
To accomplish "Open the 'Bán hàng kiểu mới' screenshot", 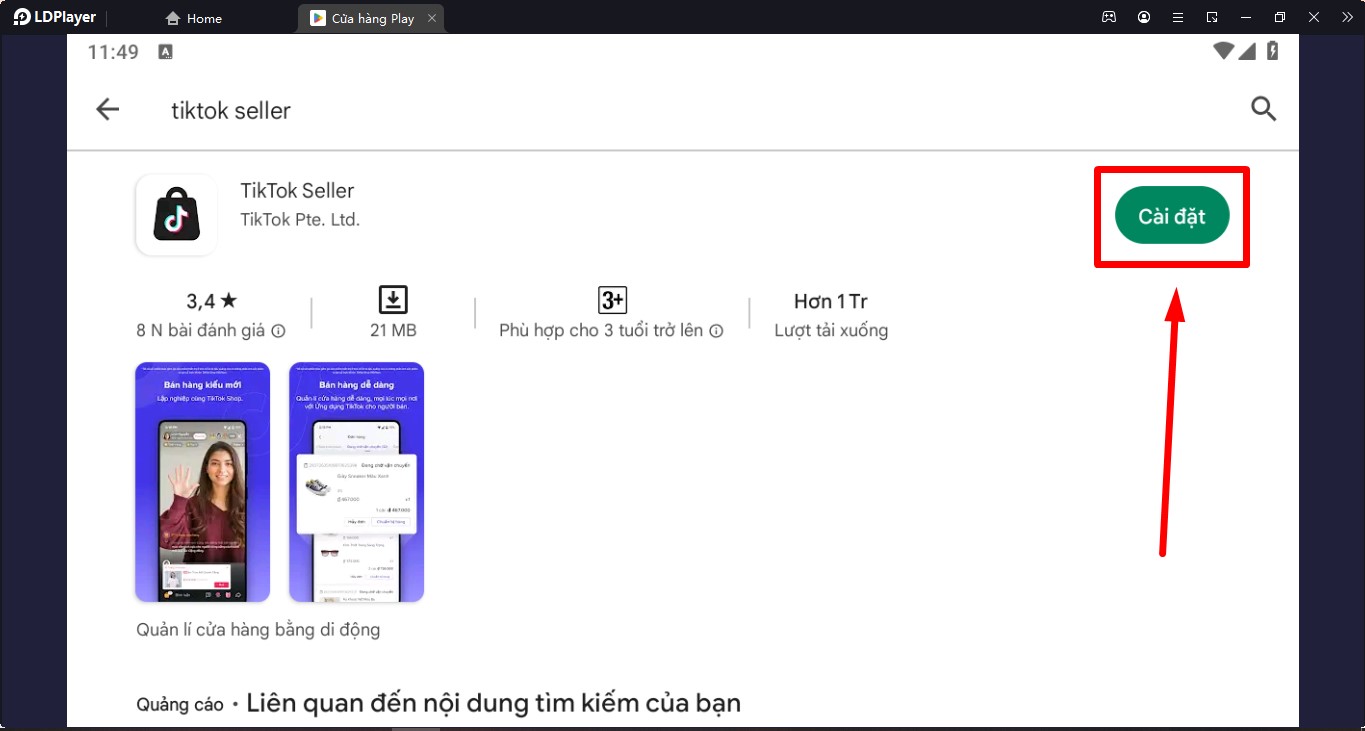I will tap(203, 482).
